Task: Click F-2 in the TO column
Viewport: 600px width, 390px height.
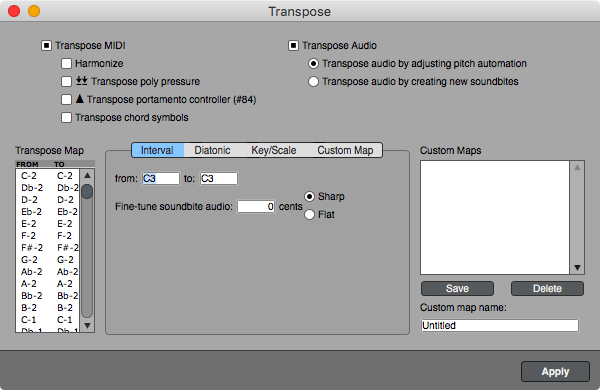Action: click(x=64, y=236)
